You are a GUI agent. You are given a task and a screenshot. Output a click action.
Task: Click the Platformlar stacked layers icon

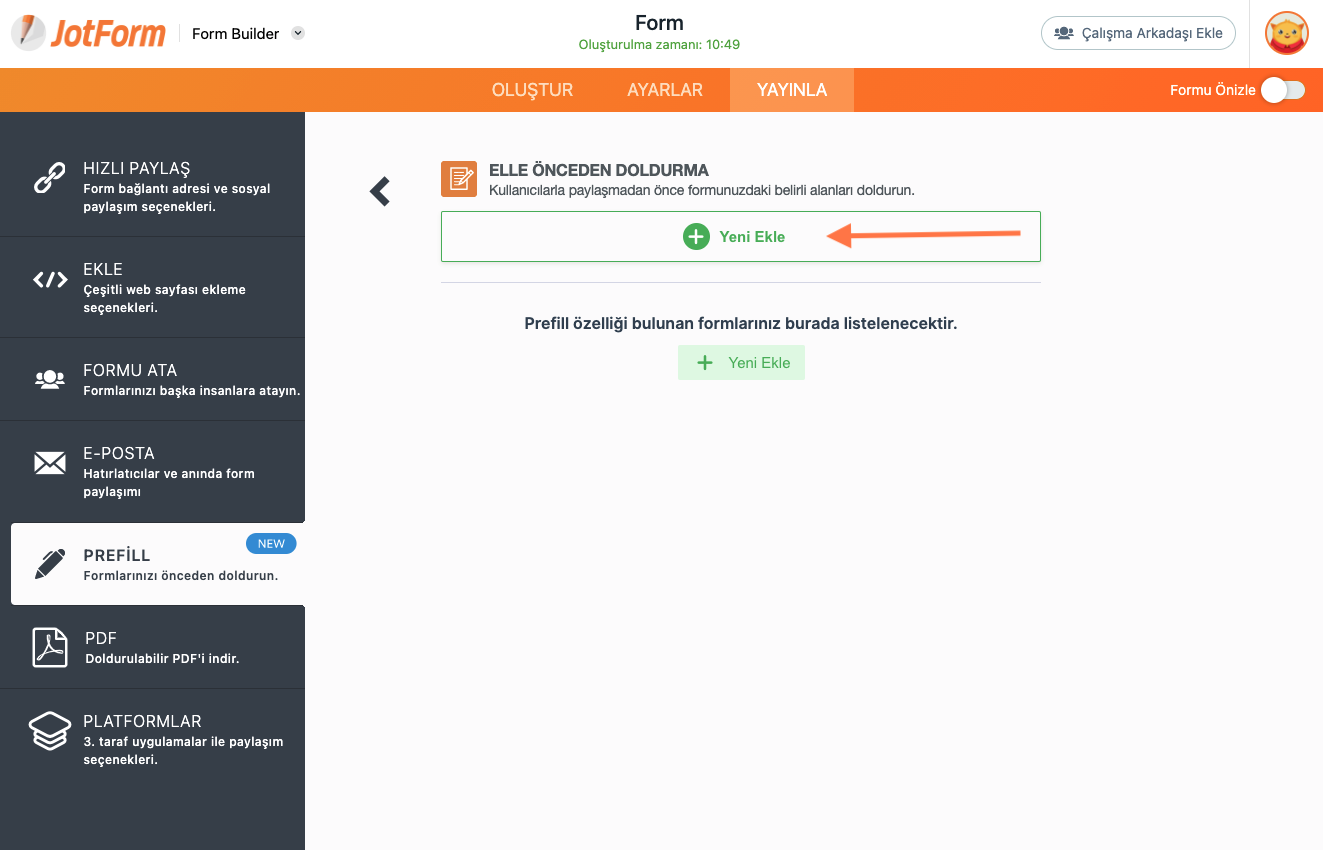click(50, 731)
